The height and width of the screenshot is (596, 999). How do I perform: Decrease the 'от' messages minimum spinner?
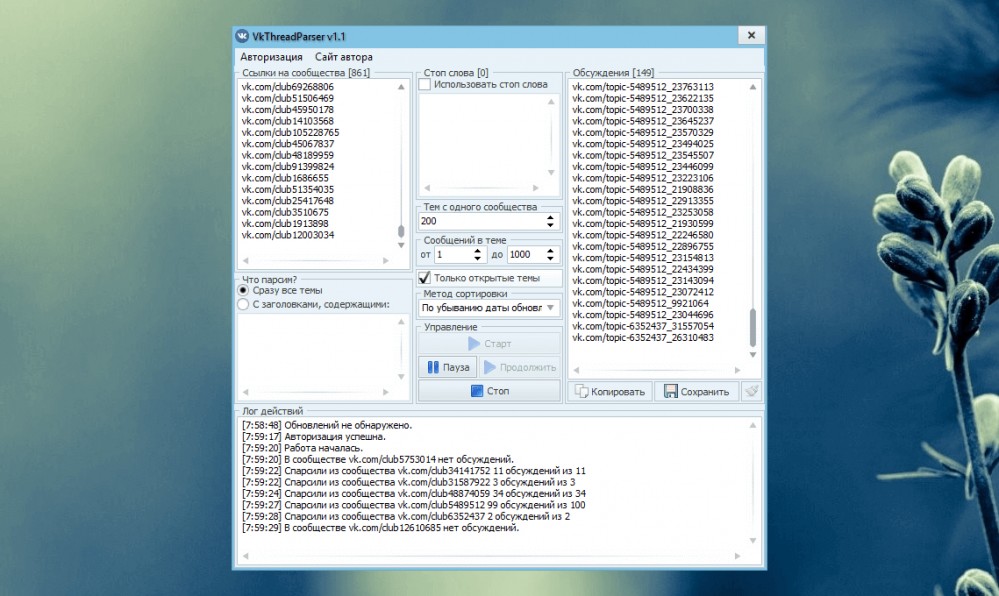(x=477, y=258)
